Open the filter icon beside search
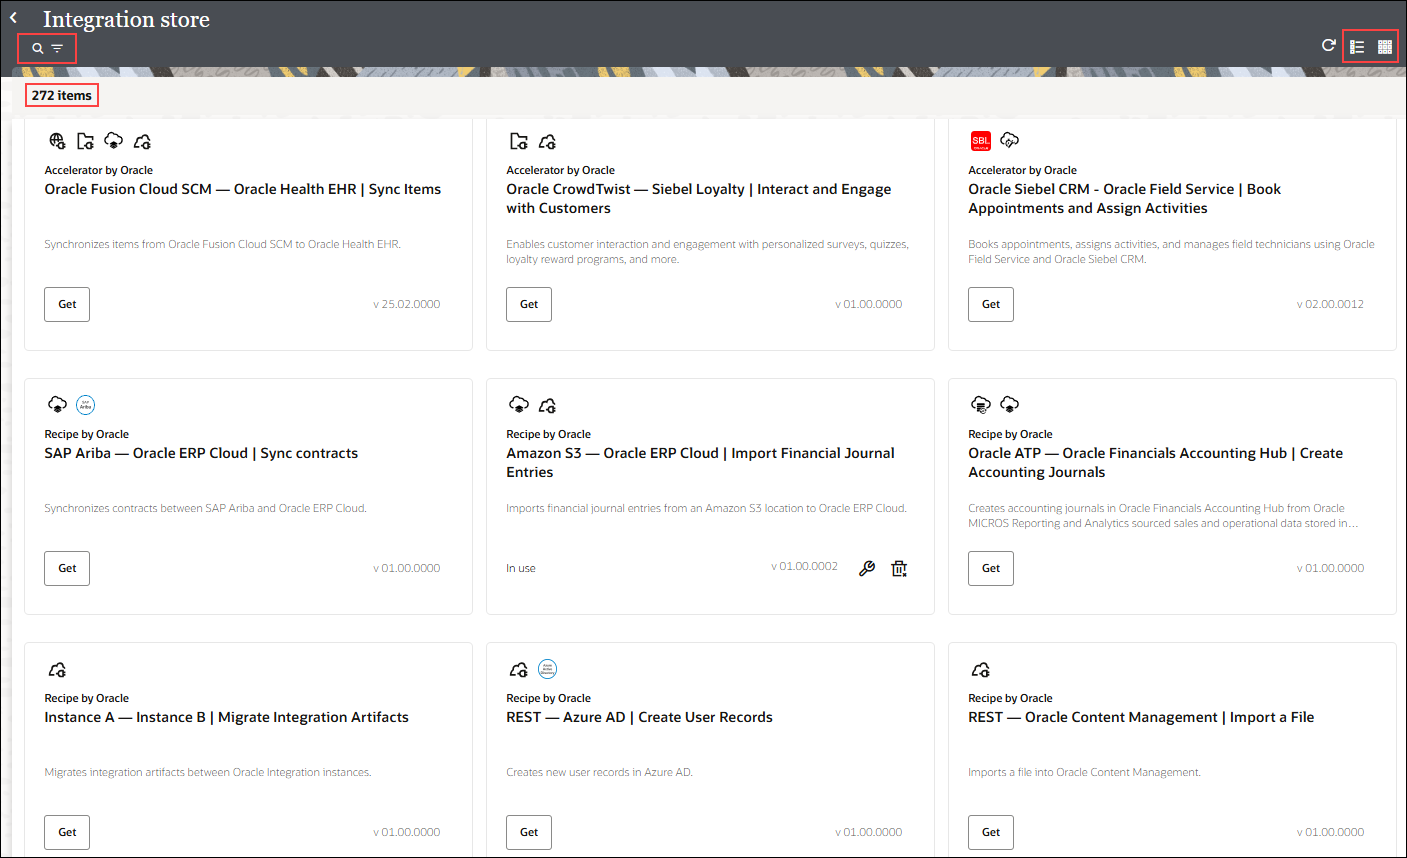1407x858 pixels. tap(58, 48)
